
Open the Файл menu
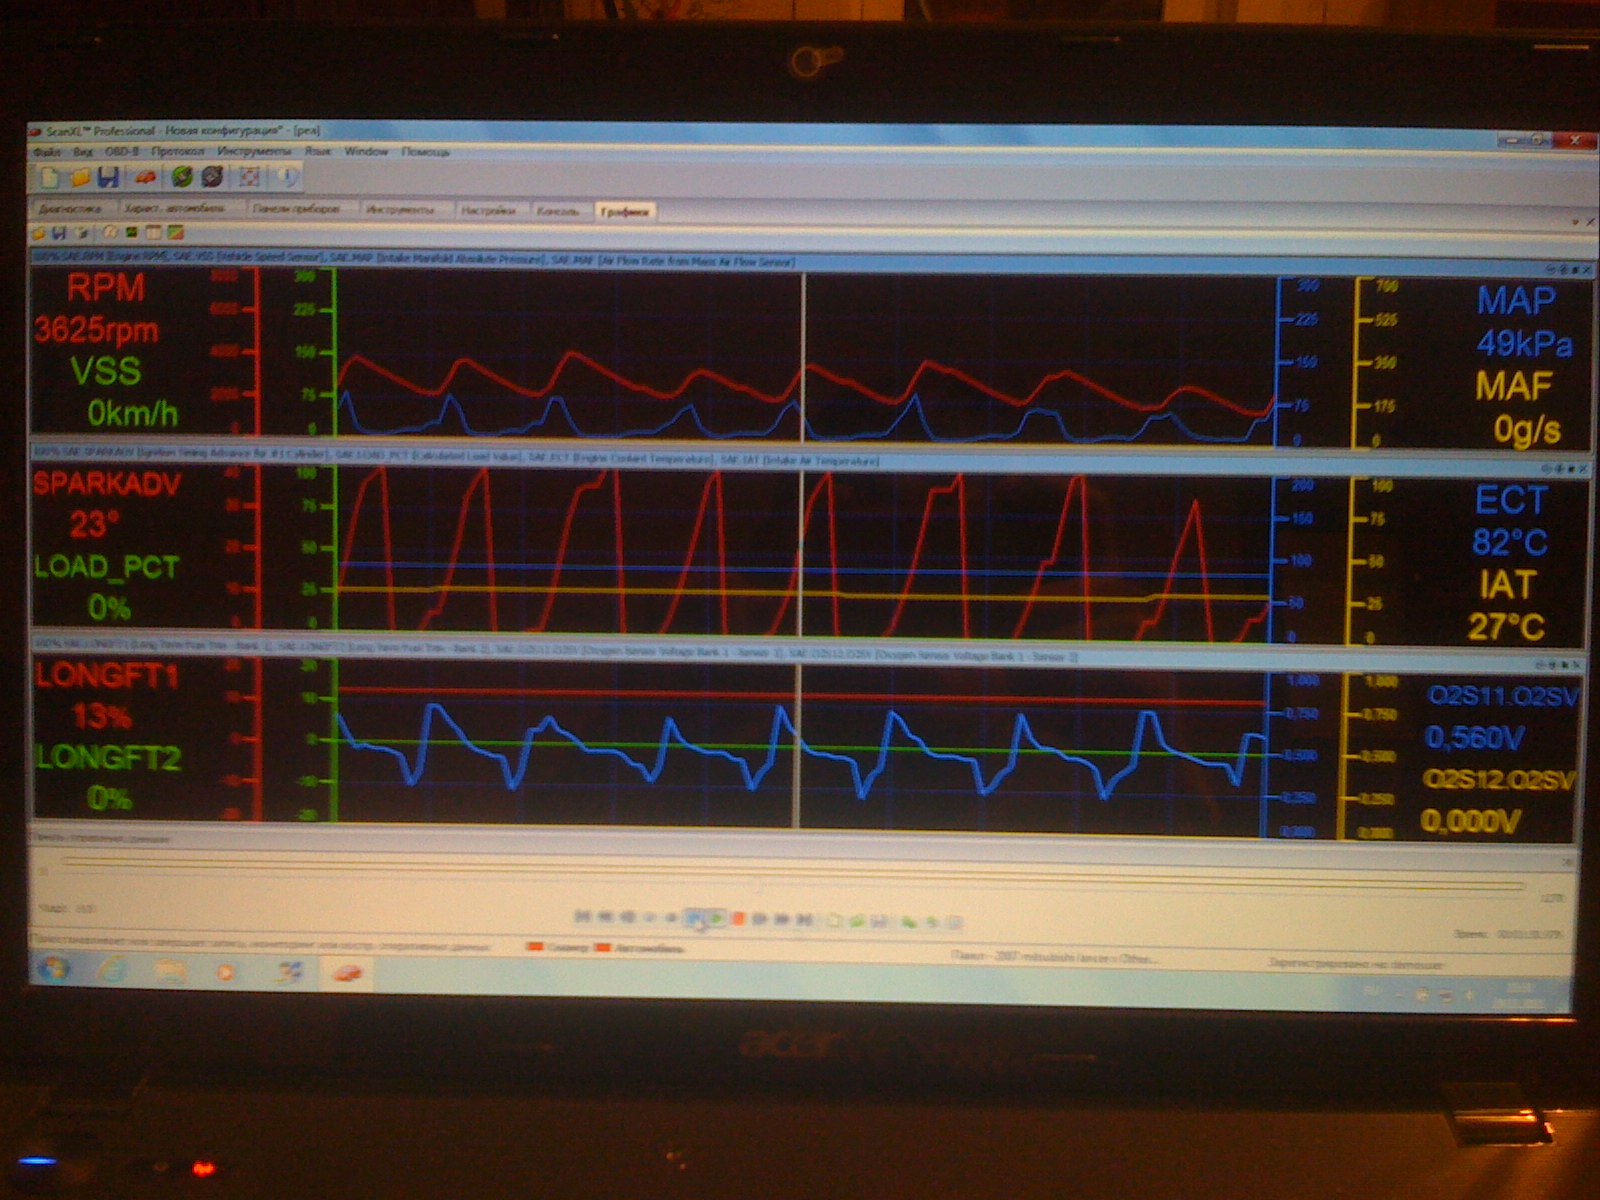47,152
